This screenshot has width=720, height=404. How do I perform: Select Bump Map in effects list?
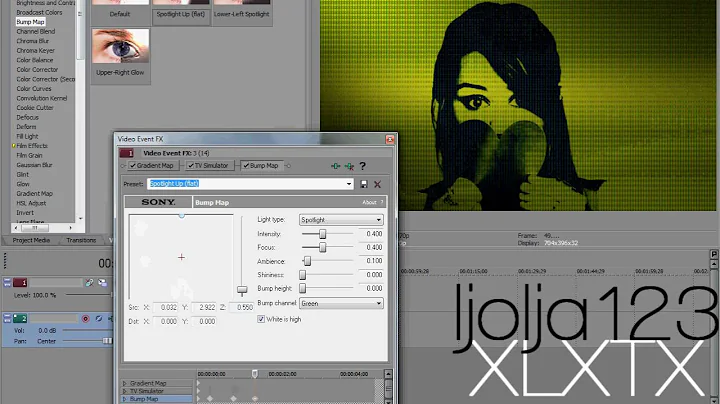click(x=30, y=22)
